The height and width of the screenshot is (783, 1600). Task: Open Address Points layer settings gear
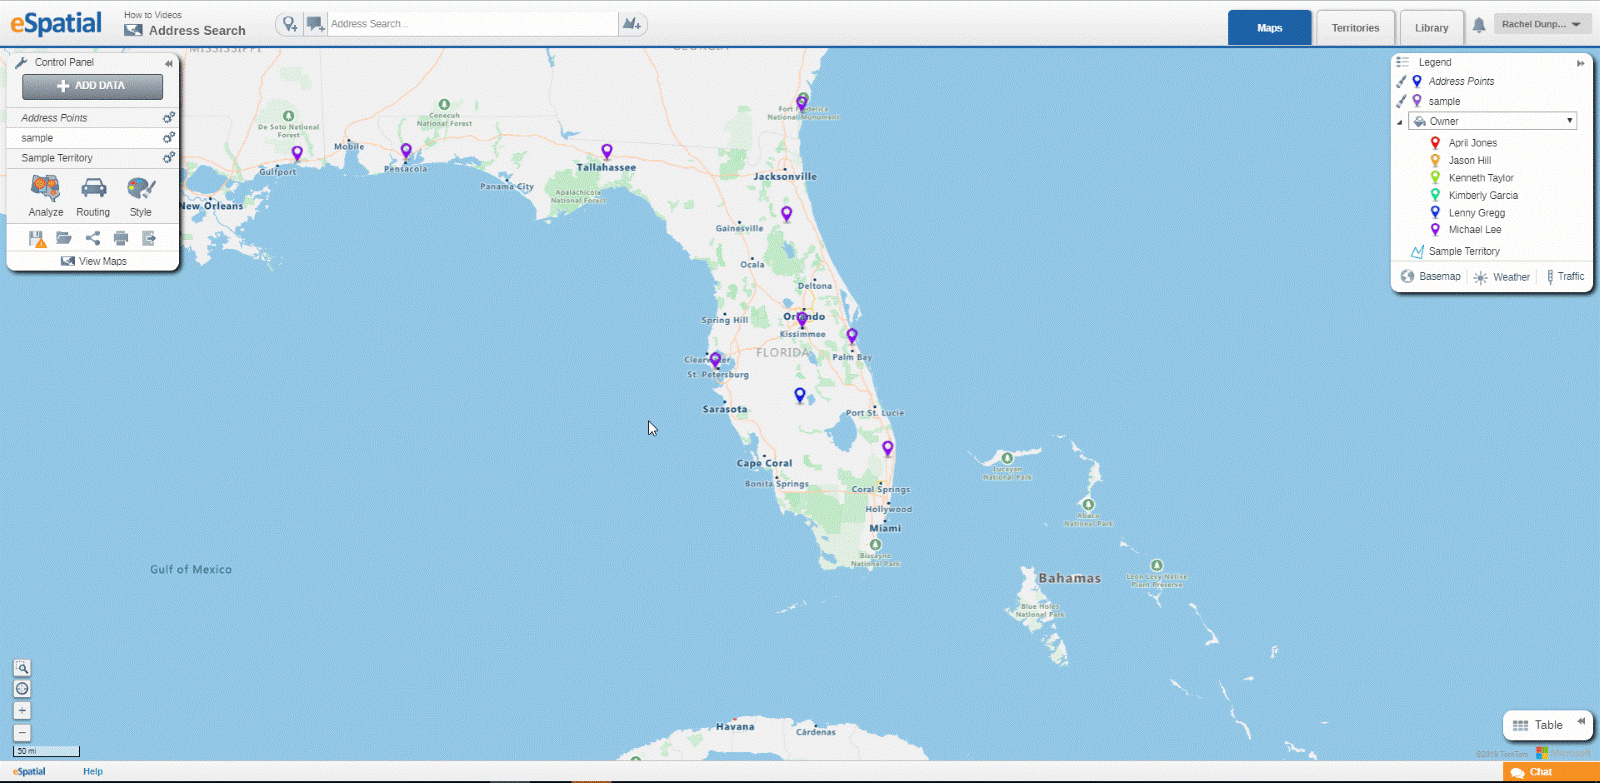pos(169,118)
